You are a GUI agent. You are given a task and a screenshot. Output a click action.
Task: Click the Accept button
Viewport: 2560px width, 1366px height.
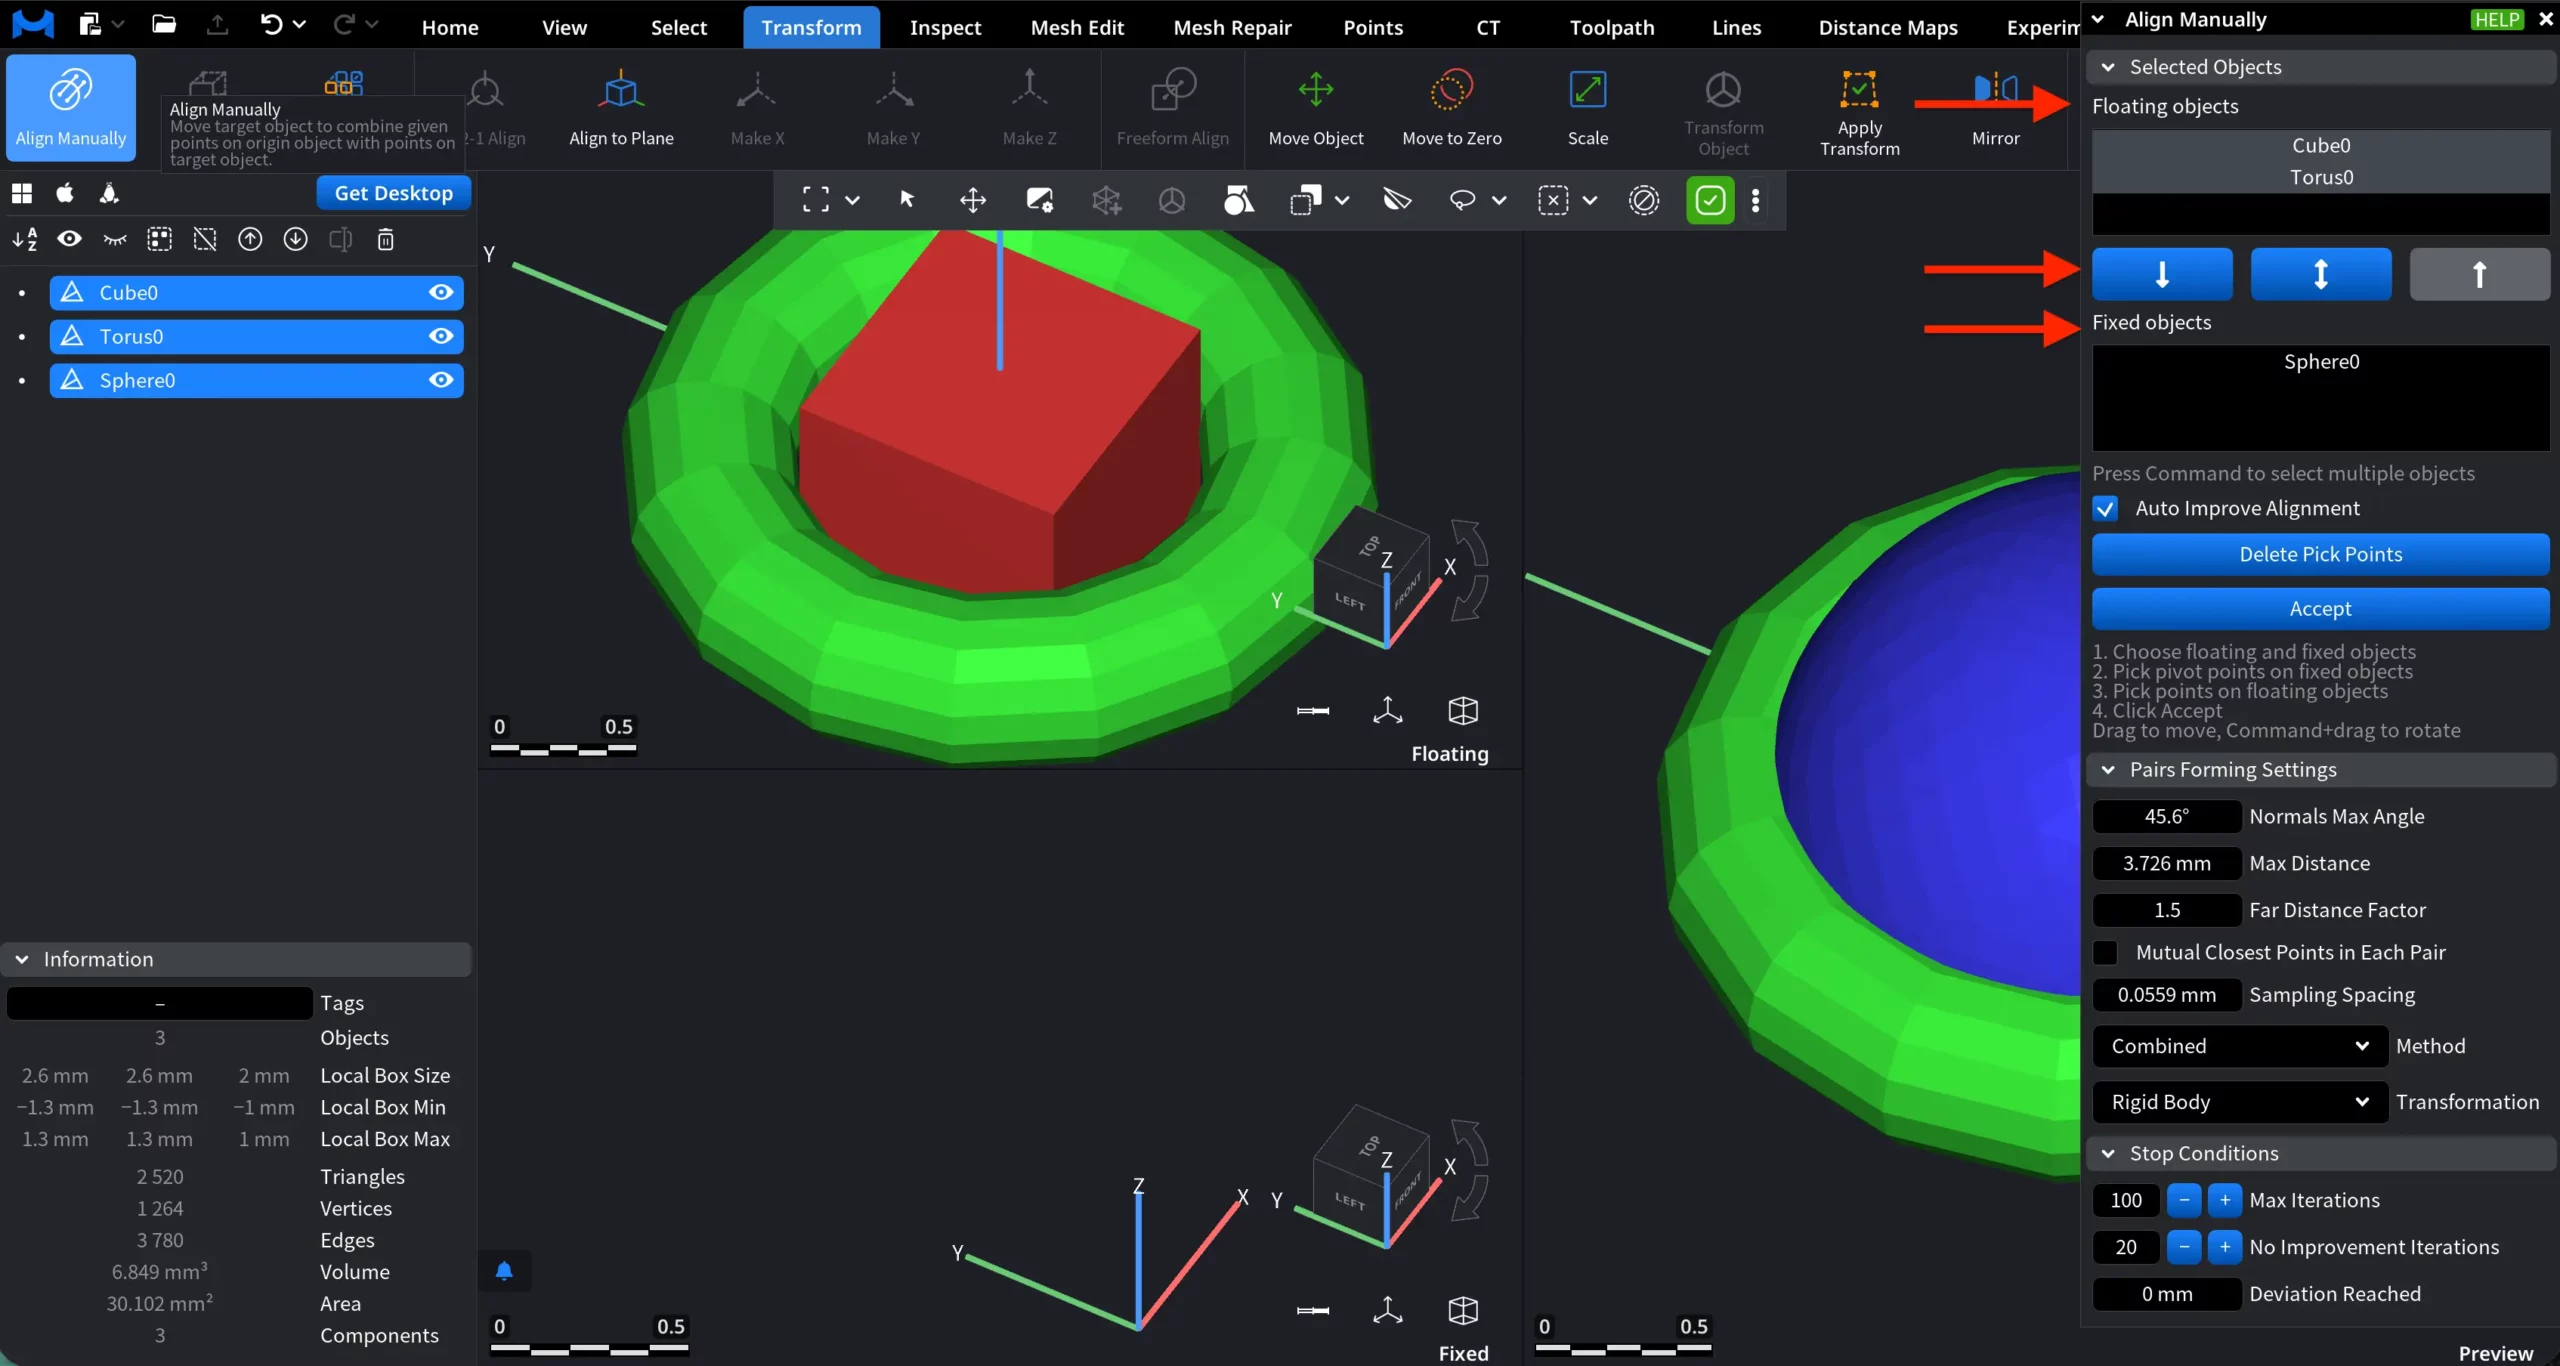coord(2320,609)
